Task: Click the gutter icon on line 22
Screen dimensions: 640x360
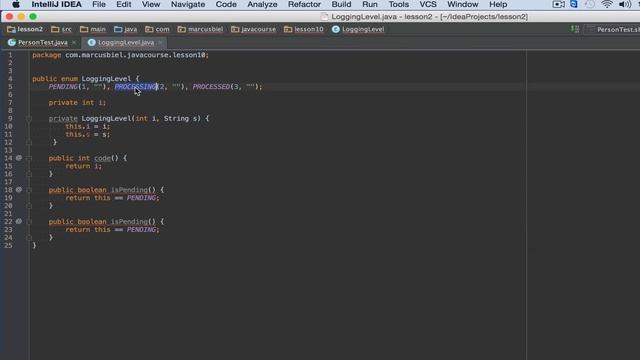Action: coord(19,221)
